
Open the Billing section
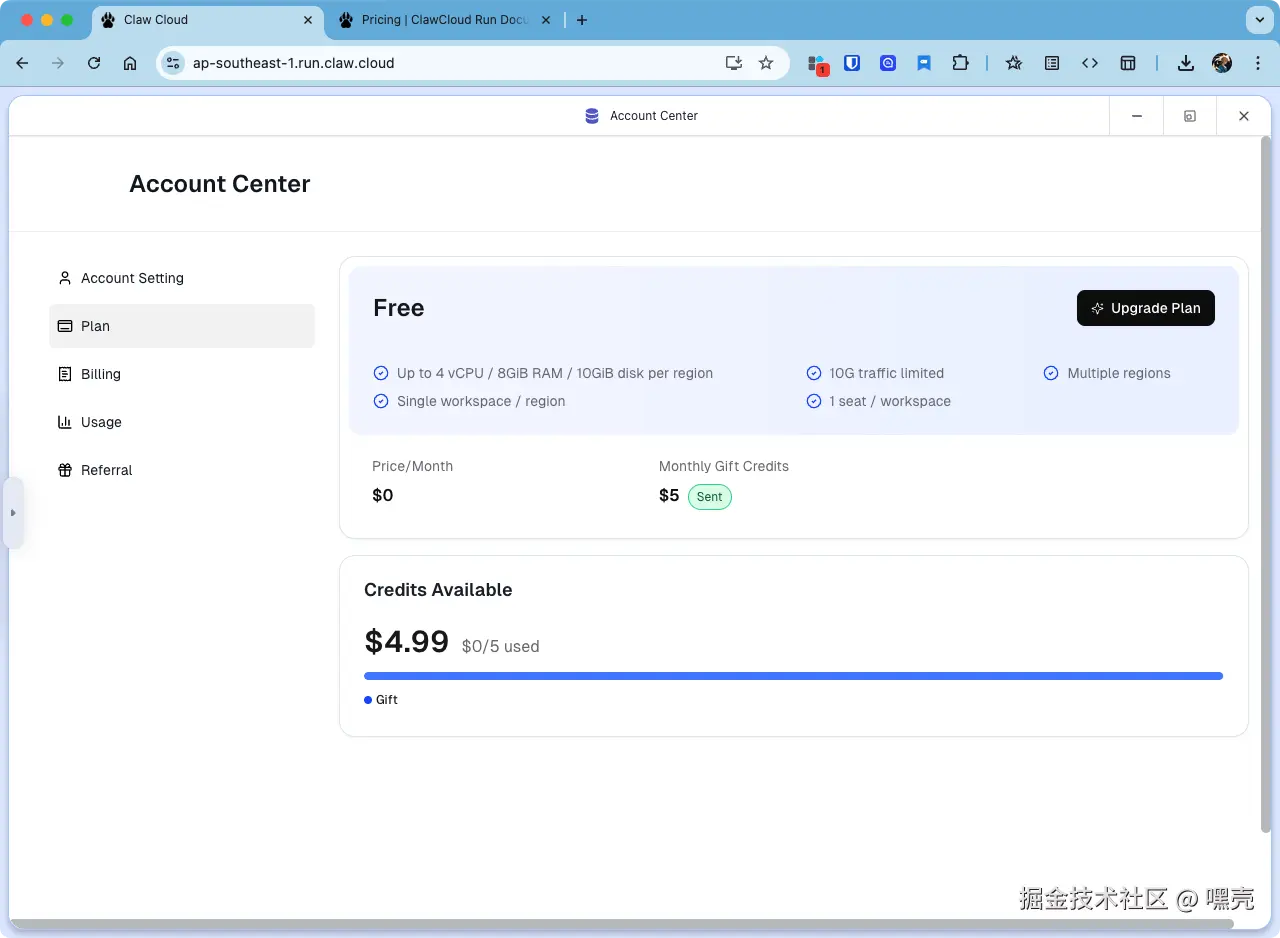coord(182,374)
